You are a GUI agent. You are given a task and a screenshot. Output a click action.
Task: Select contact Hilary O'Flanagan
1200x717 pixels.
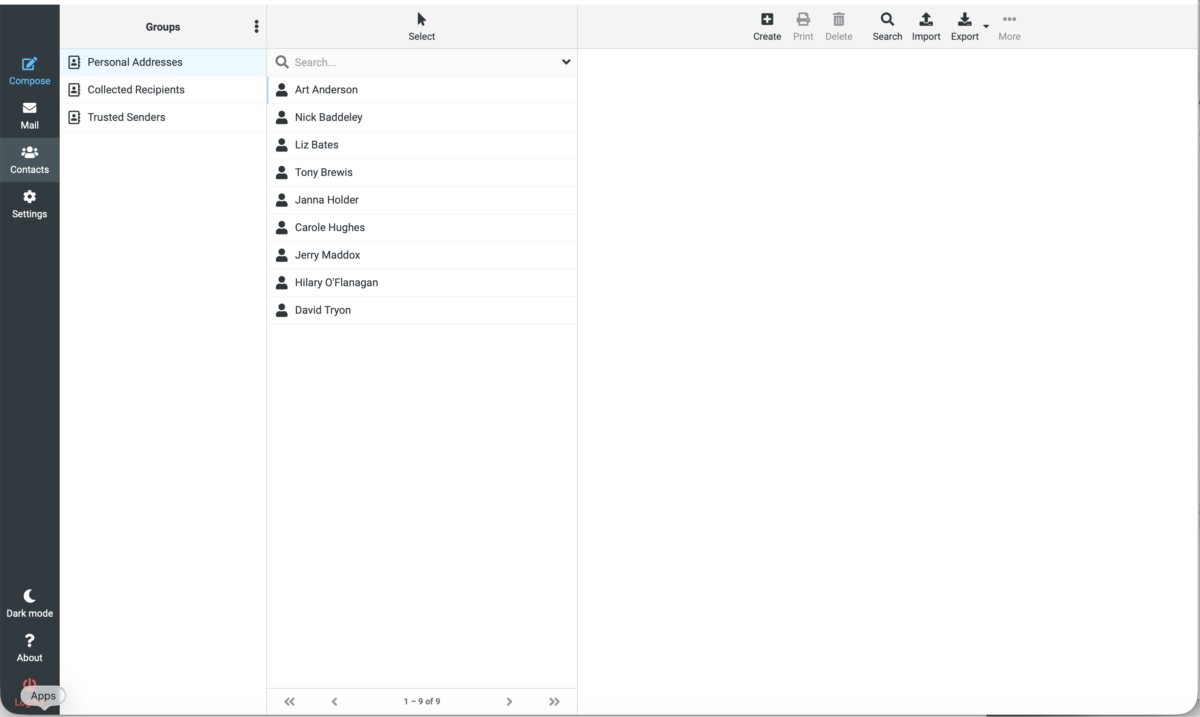tap(422, 282)
